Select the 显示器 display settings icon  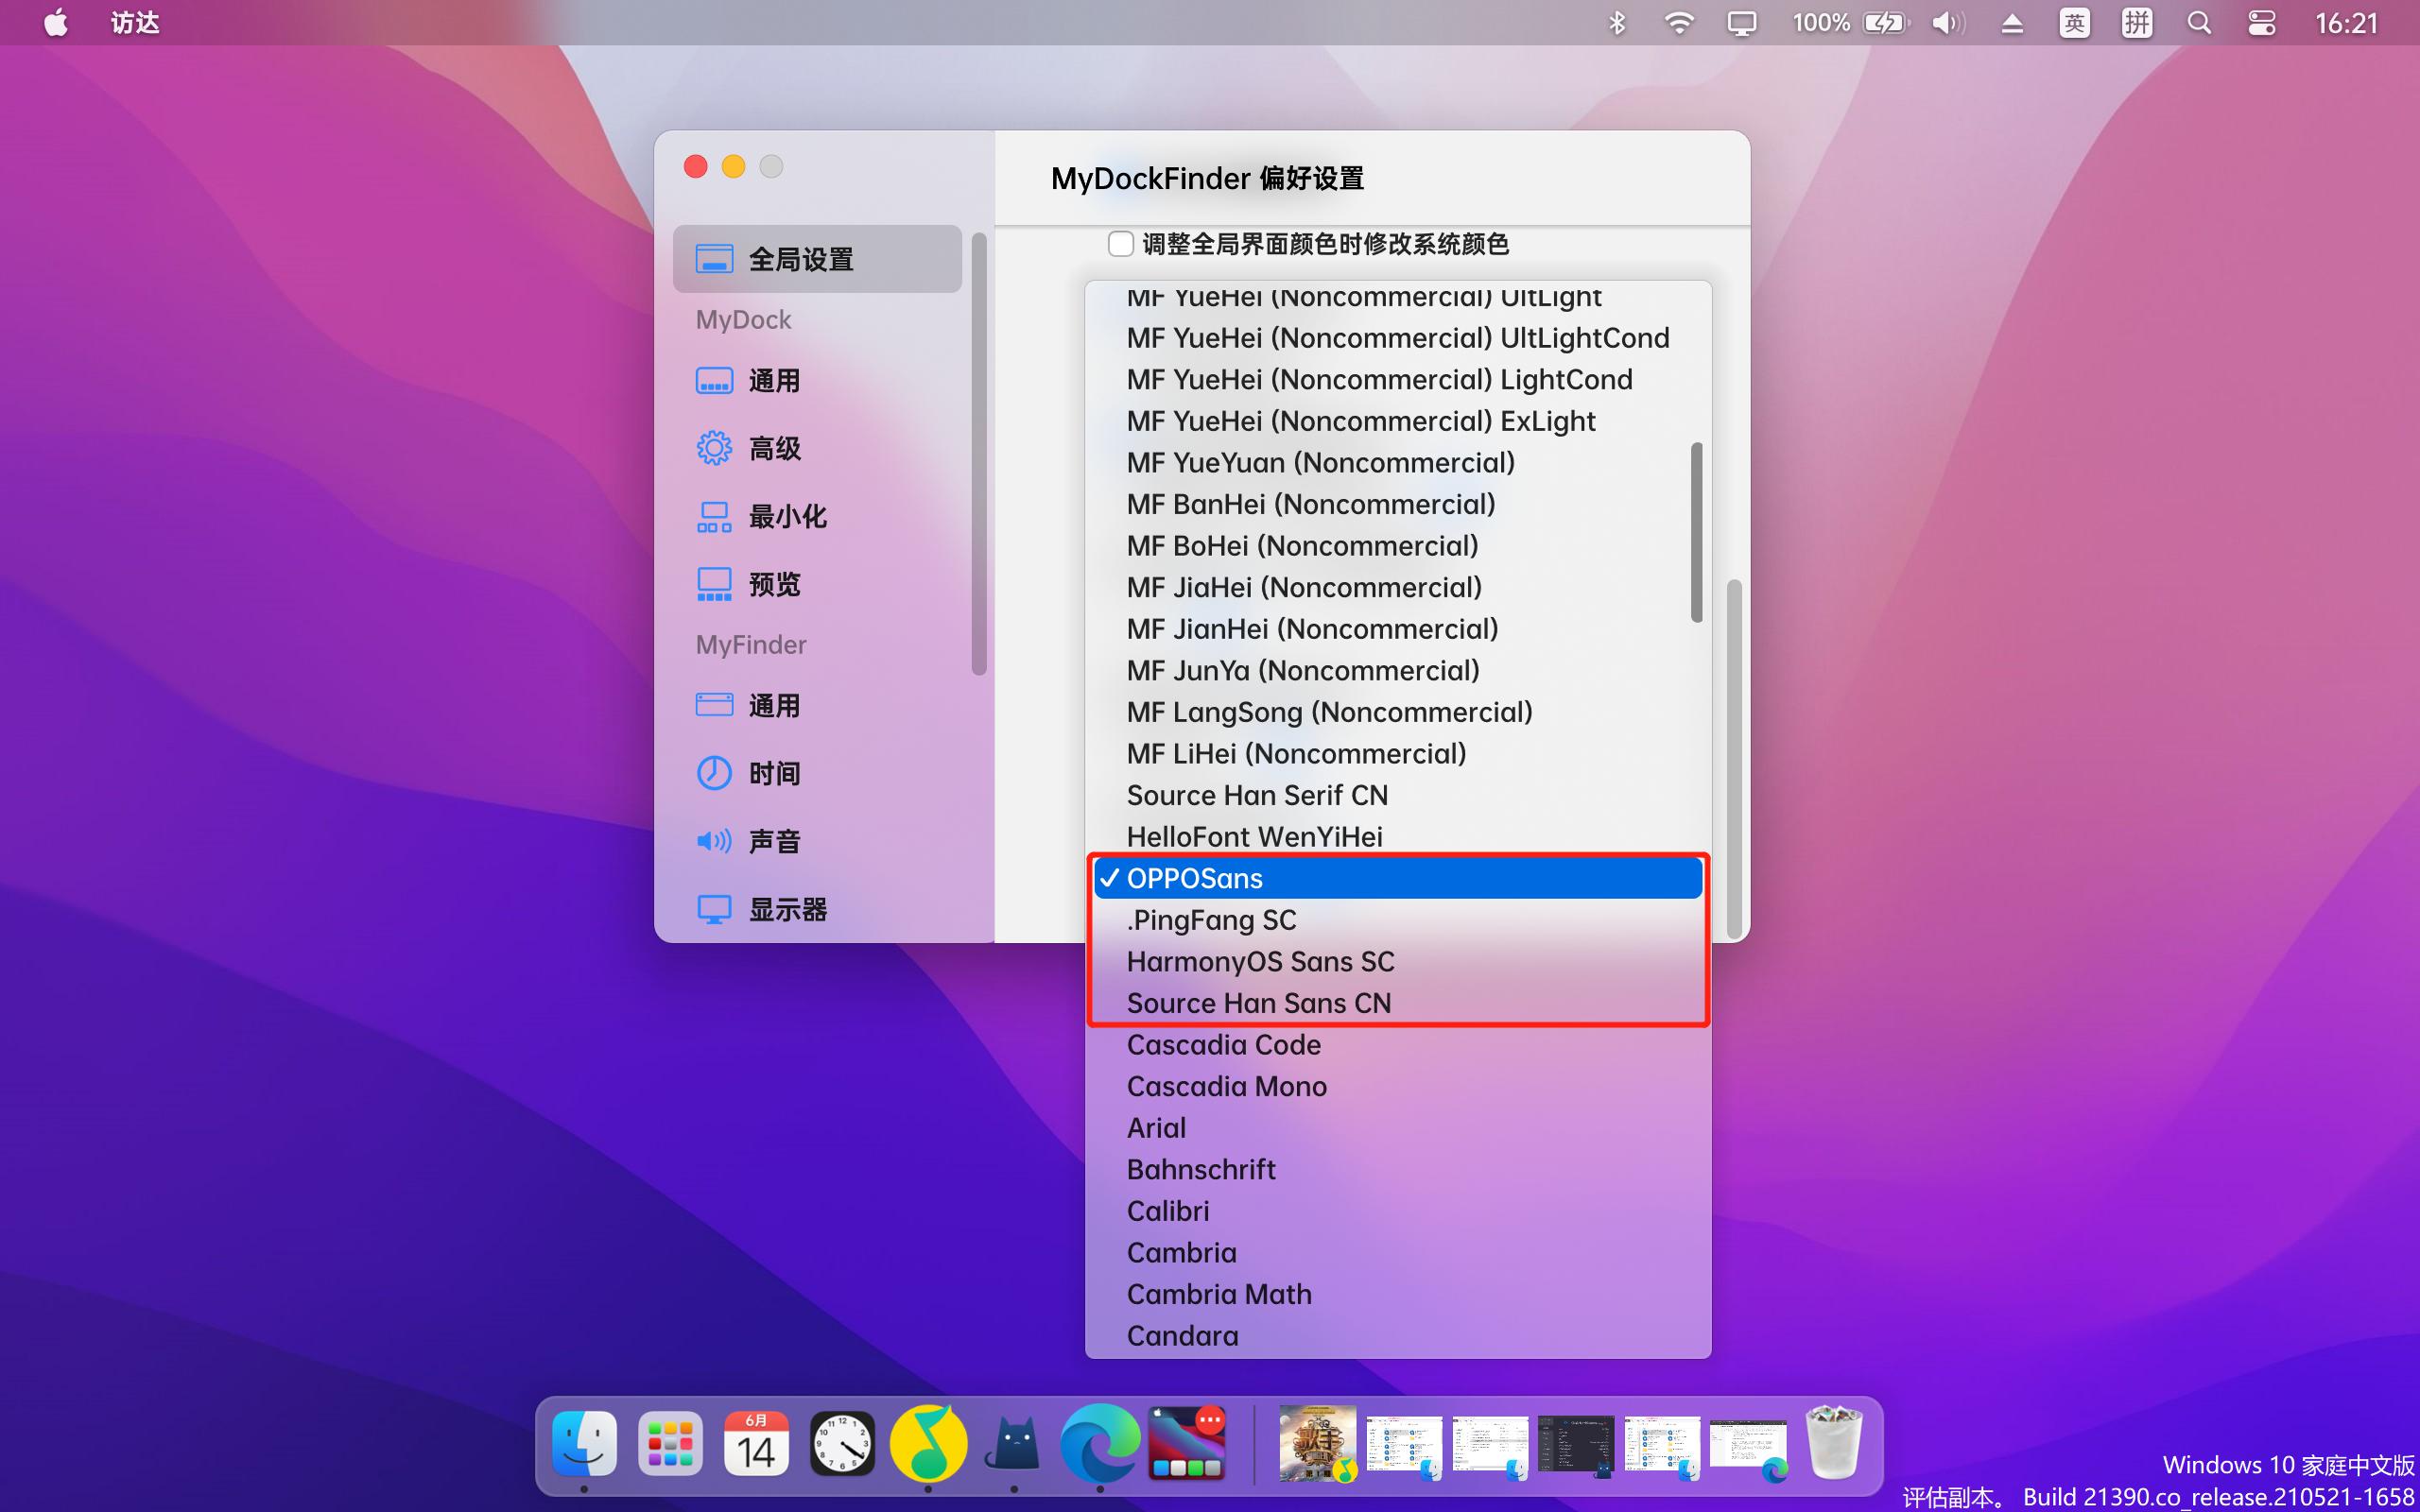click(x=788, y=909)
